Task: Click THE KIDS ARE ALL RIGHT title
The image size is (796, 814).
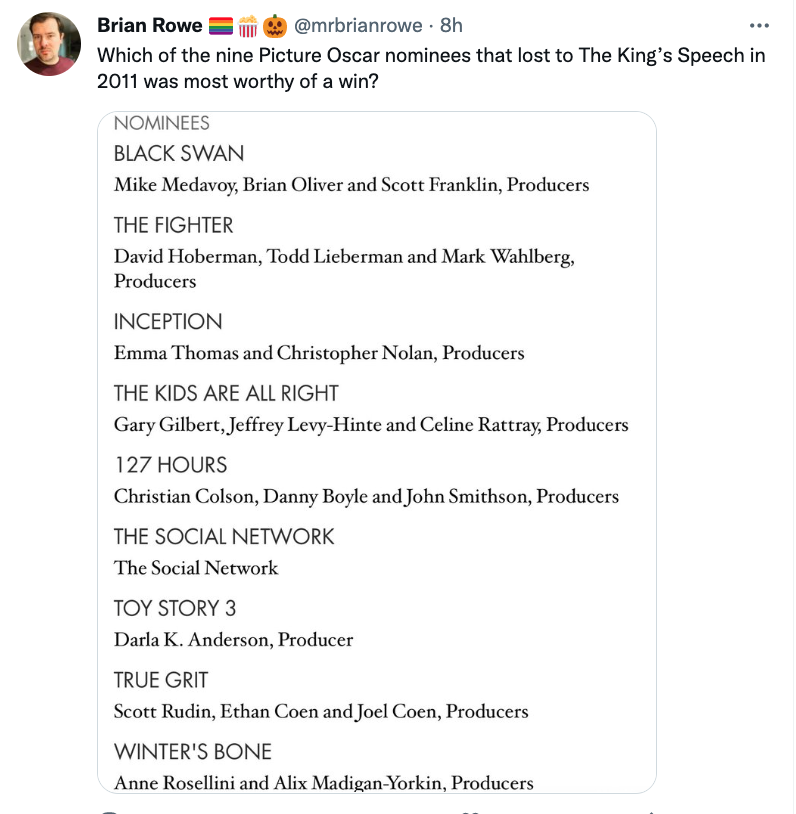Action: (x=226, y=393)
